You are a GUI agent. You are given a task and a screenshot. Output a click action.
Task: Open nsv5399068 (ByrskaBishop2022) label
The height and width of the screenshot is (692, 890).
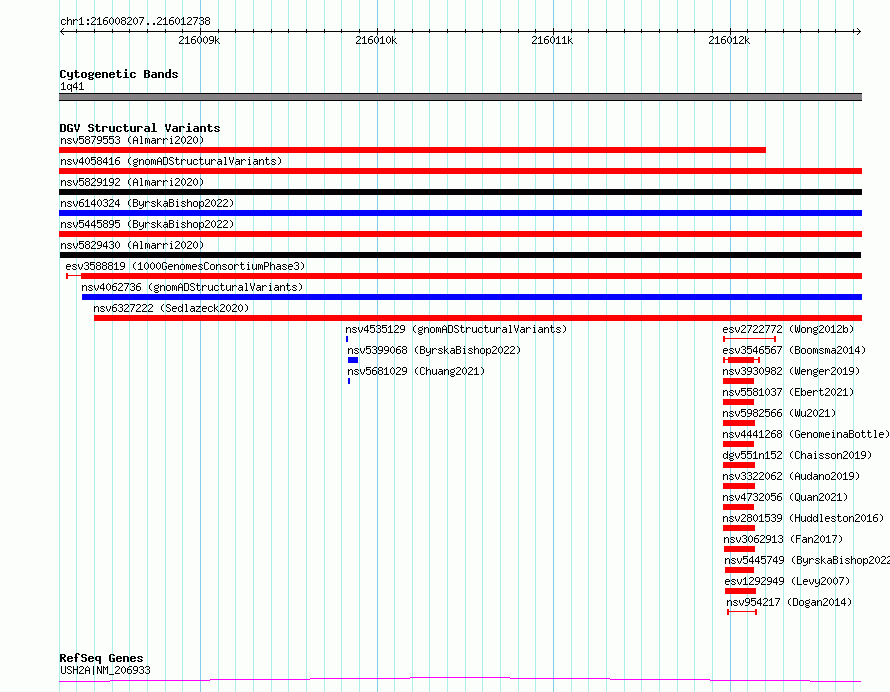434,350
